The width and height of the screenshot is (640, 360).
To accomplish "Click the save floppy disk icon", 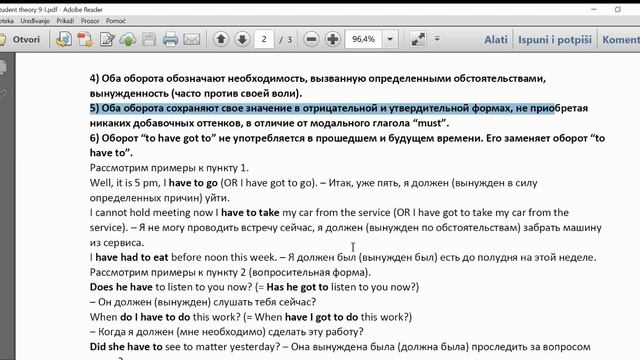I will [x=149, y=40].
